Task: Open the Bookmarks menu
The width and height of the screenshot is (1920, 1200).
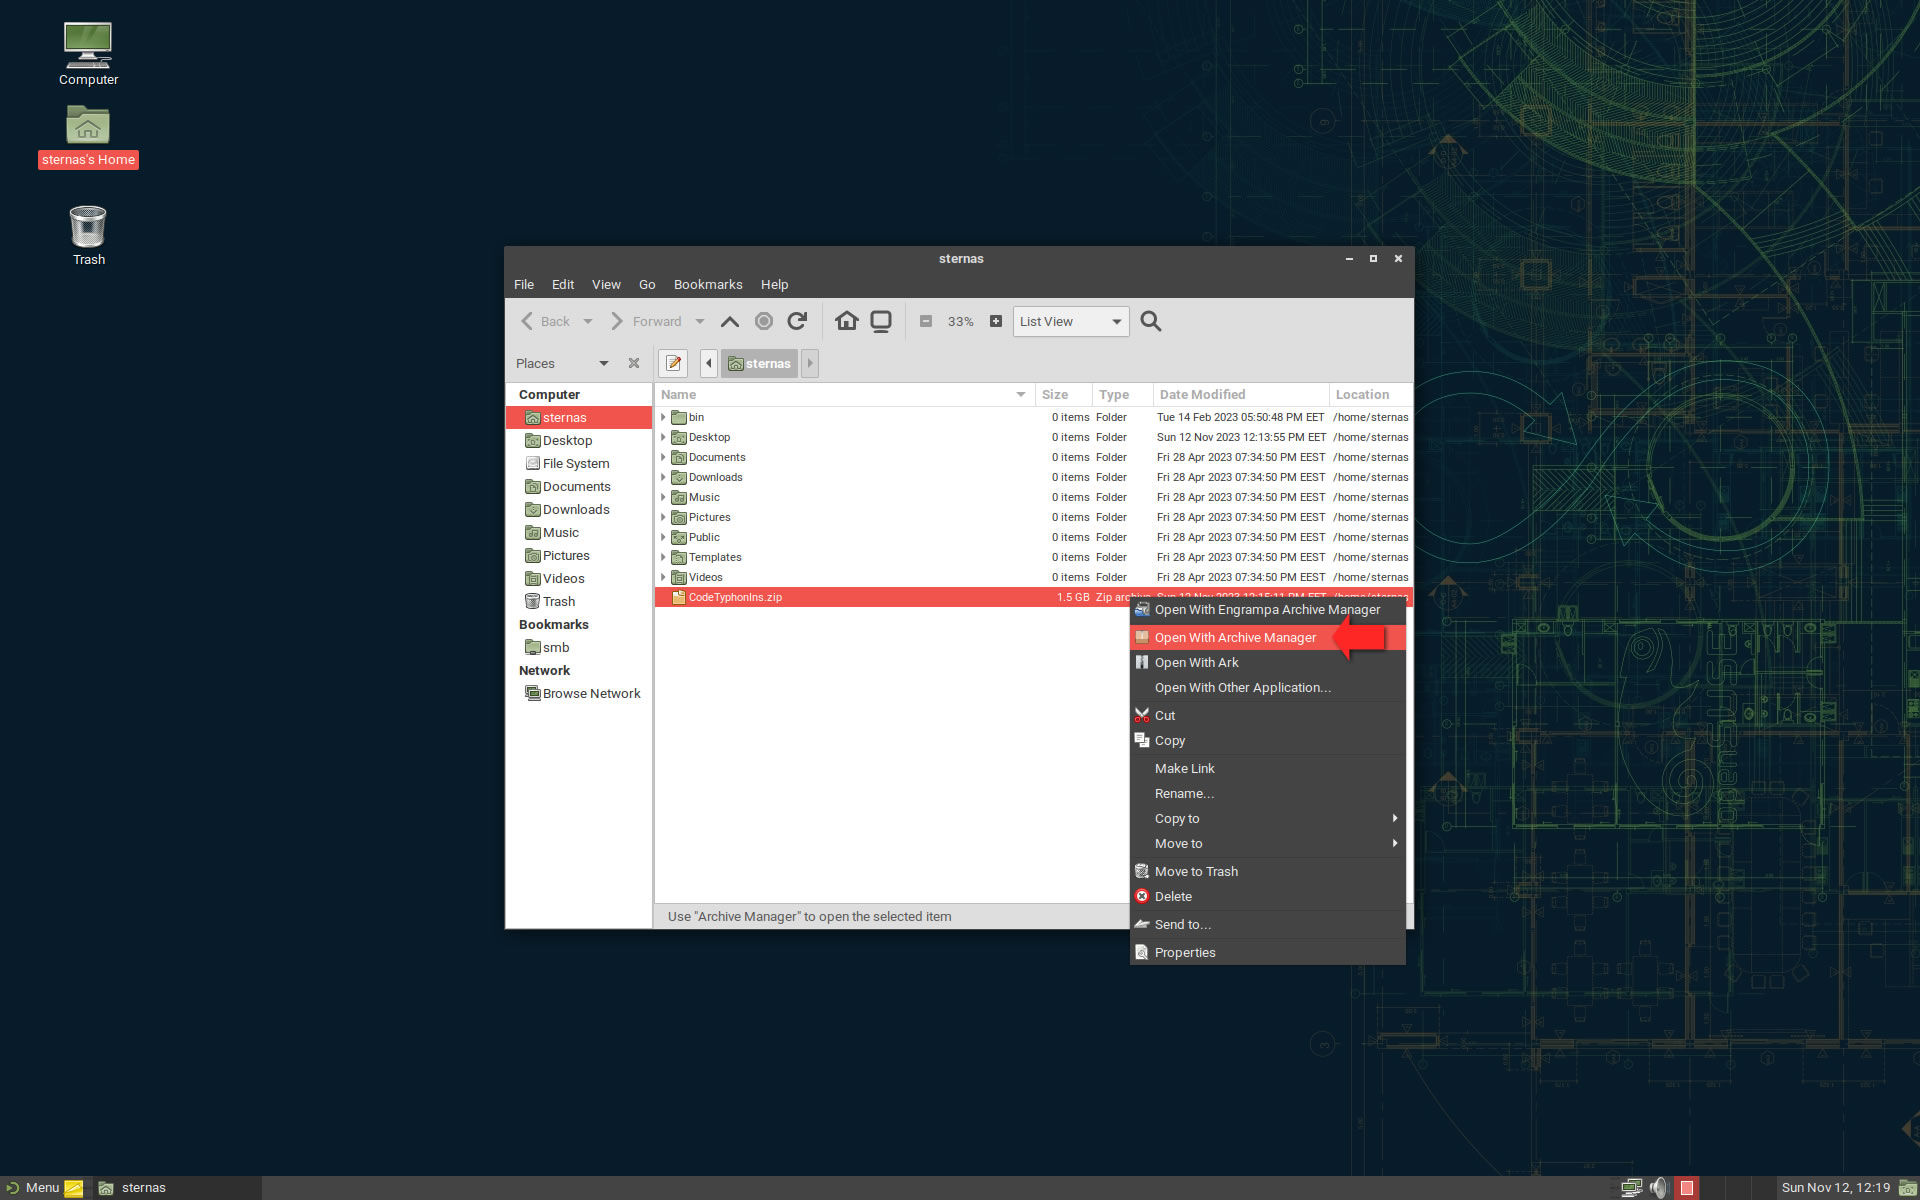Action: [x=707, y=284]
